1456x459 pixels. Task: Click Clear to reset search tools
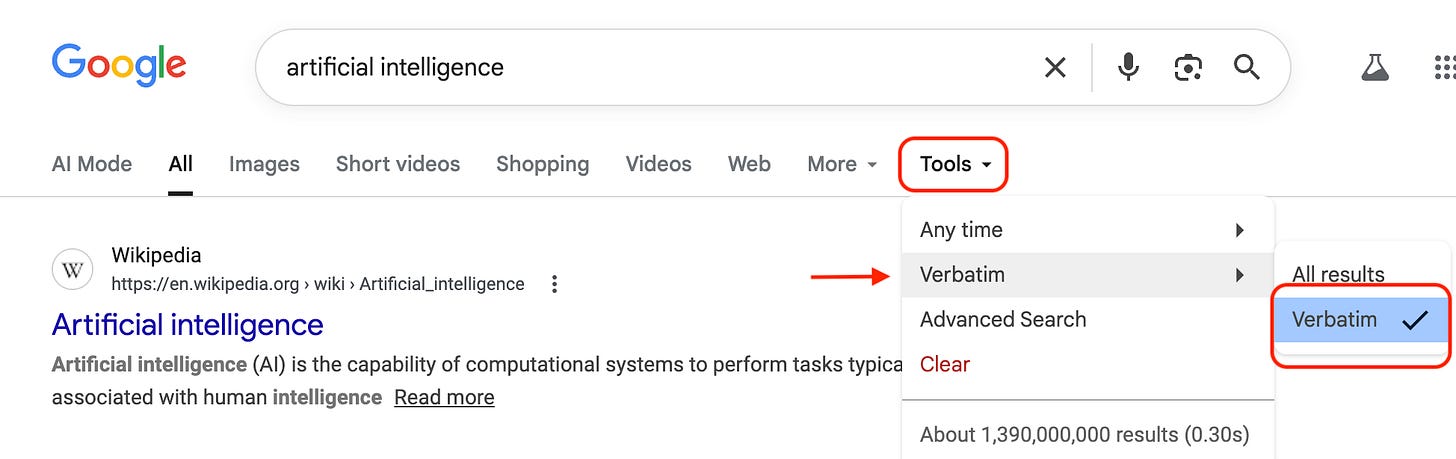(x=945, y=364)
